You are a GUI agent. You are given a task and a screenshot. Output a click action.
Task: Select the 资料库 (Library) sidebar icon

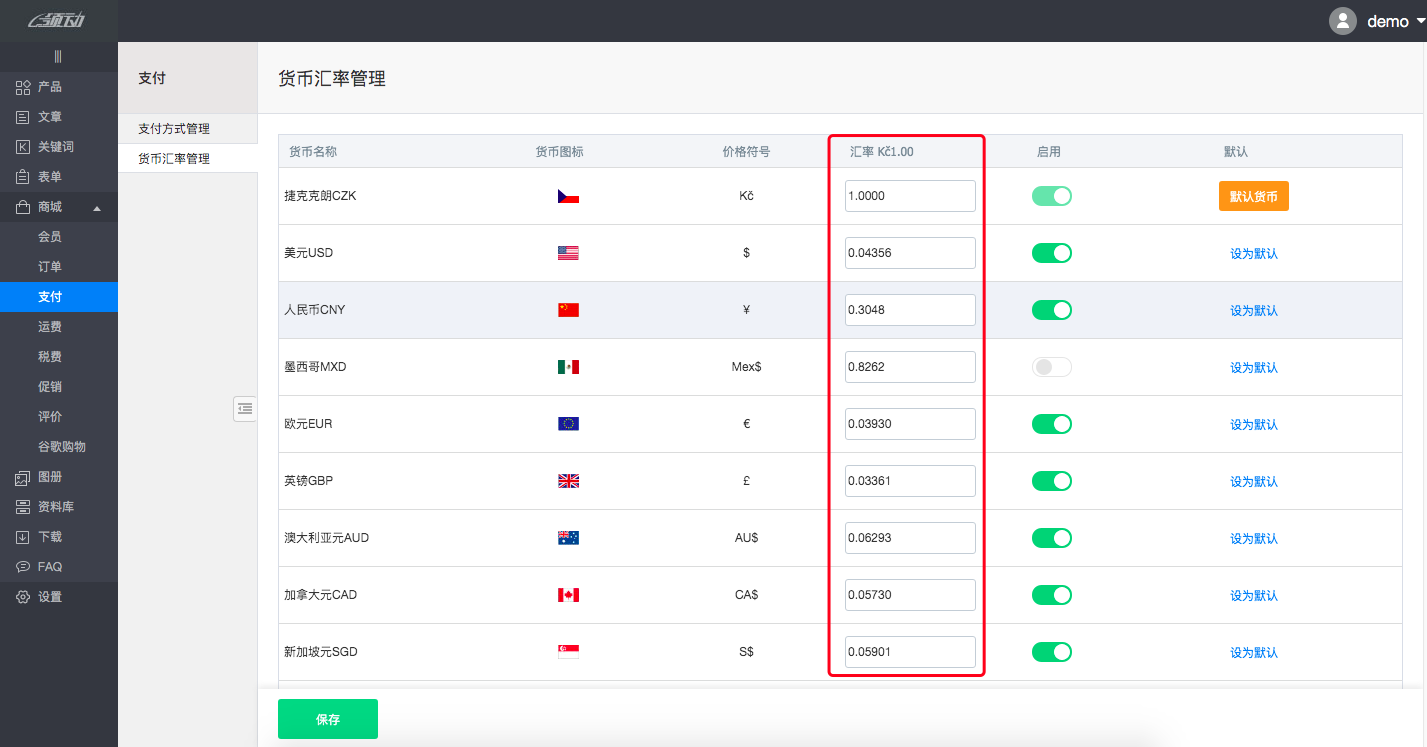coord(23,507)
